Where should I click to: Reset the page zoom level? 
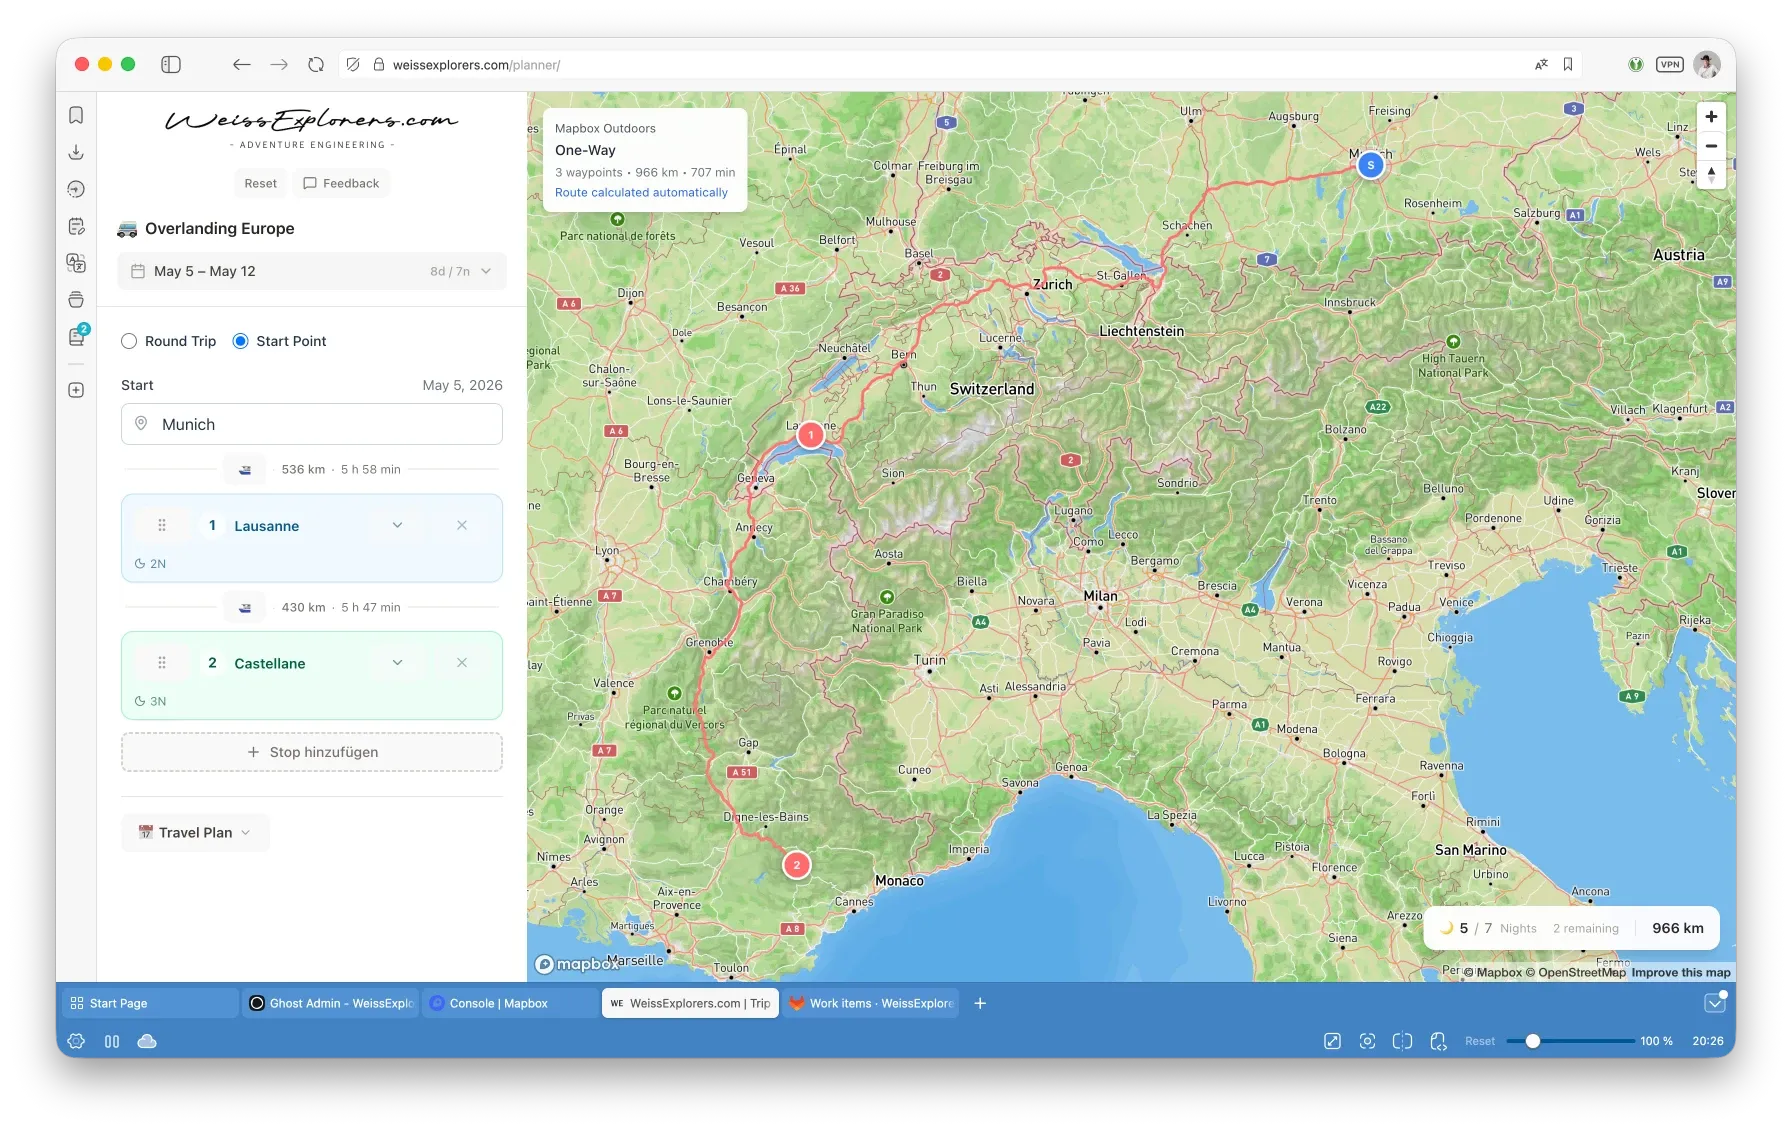pos(1480,1041)
